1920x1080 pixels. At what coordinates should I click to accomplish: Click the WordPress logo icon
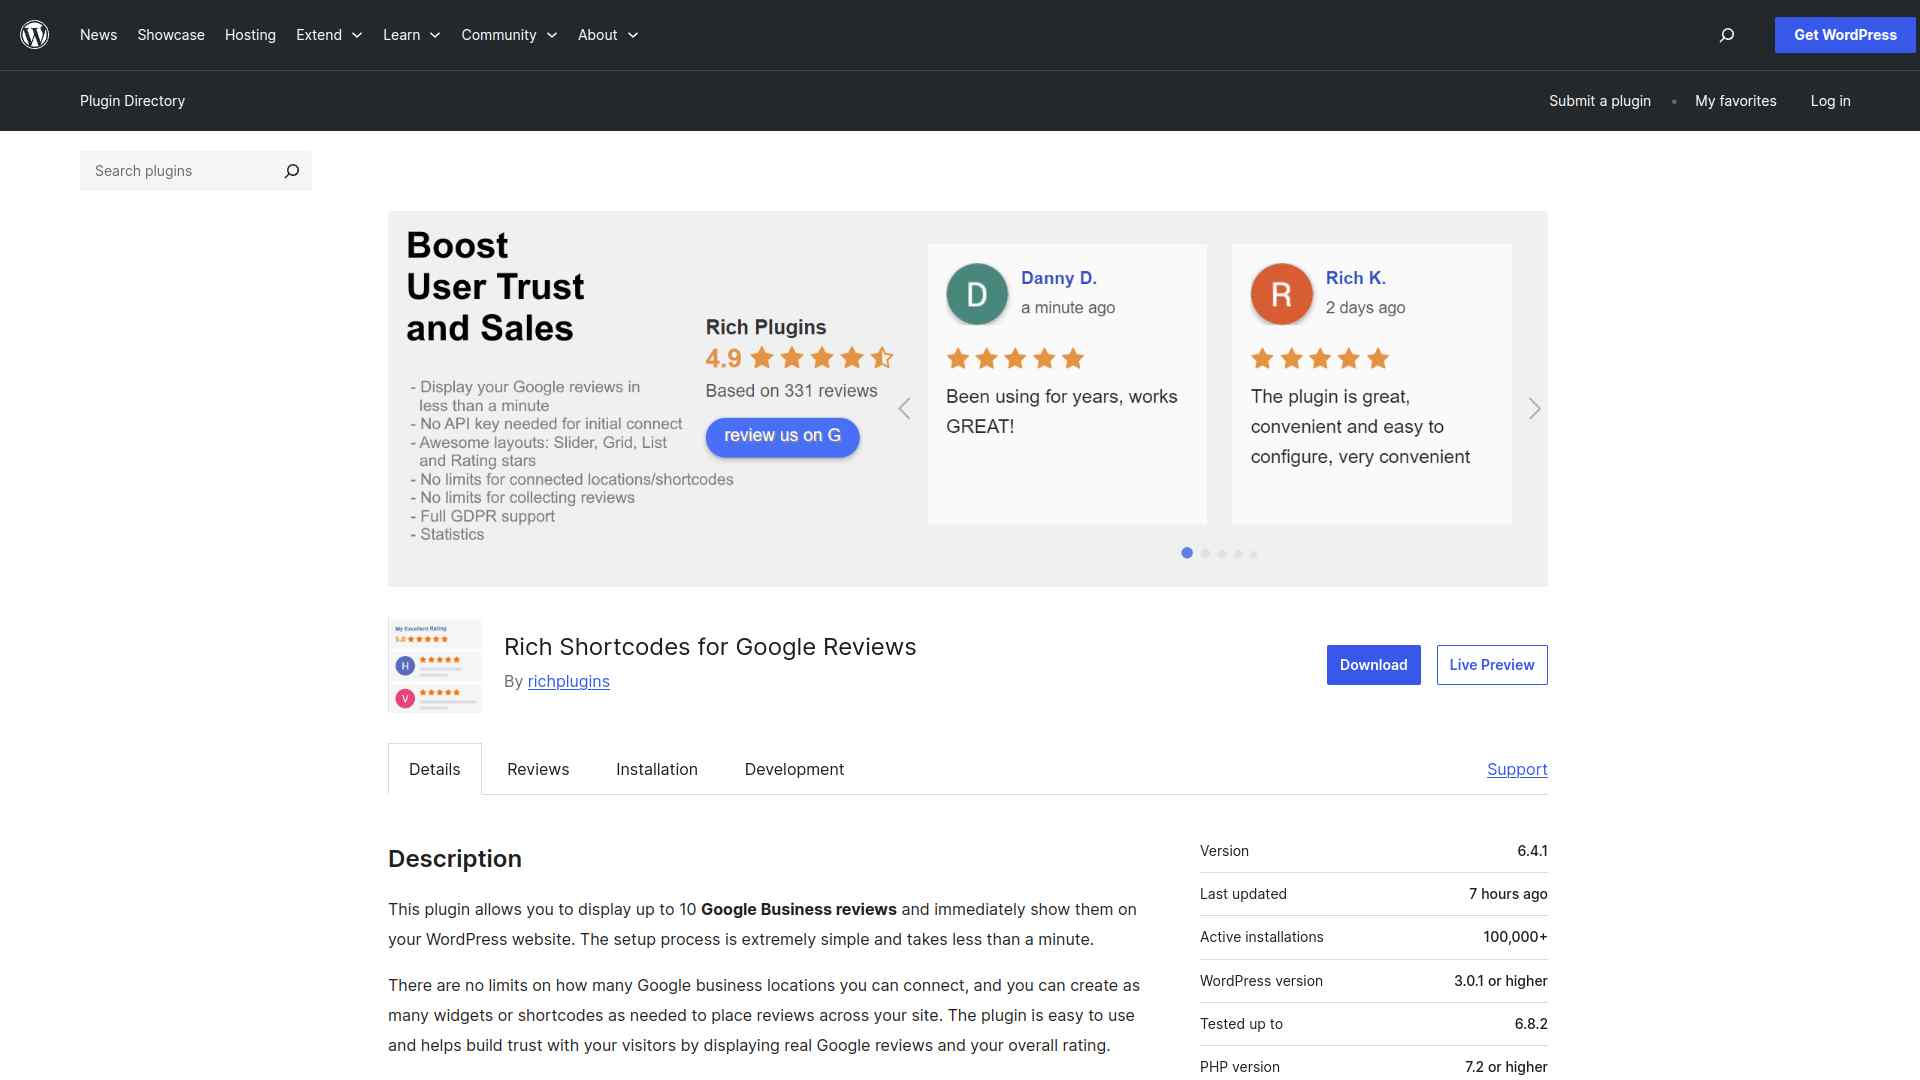tap(35, 35)
